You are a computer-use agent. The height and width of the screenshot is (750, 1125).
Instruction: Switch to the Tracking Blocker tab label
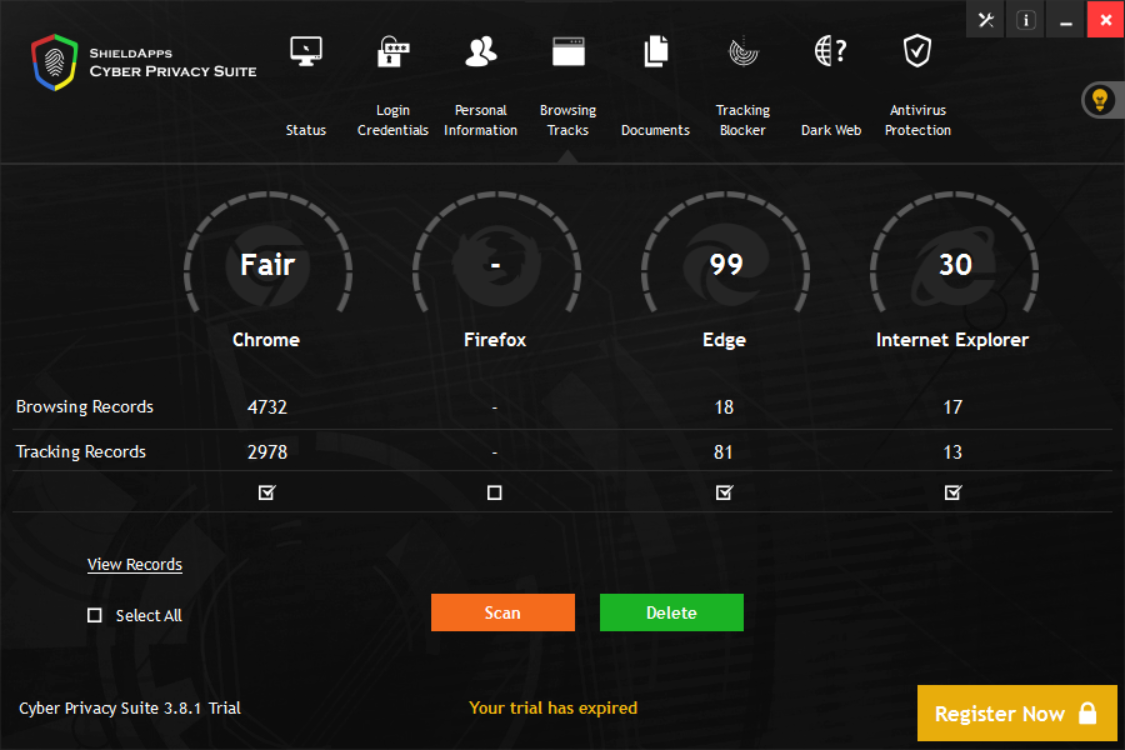pos(743,120)
